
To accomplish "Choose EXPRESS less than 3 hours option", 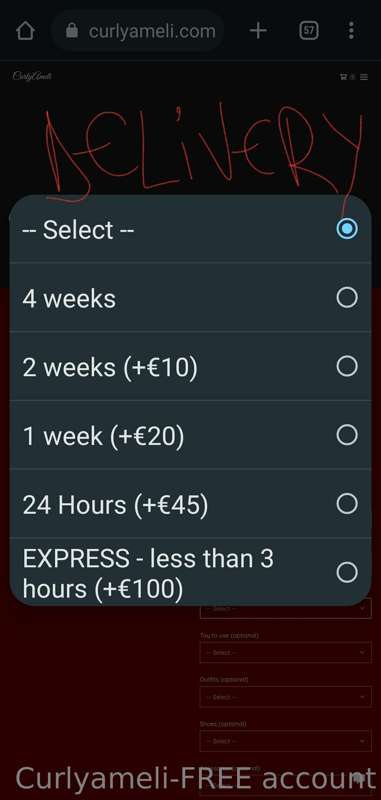I will pos(190,572).
